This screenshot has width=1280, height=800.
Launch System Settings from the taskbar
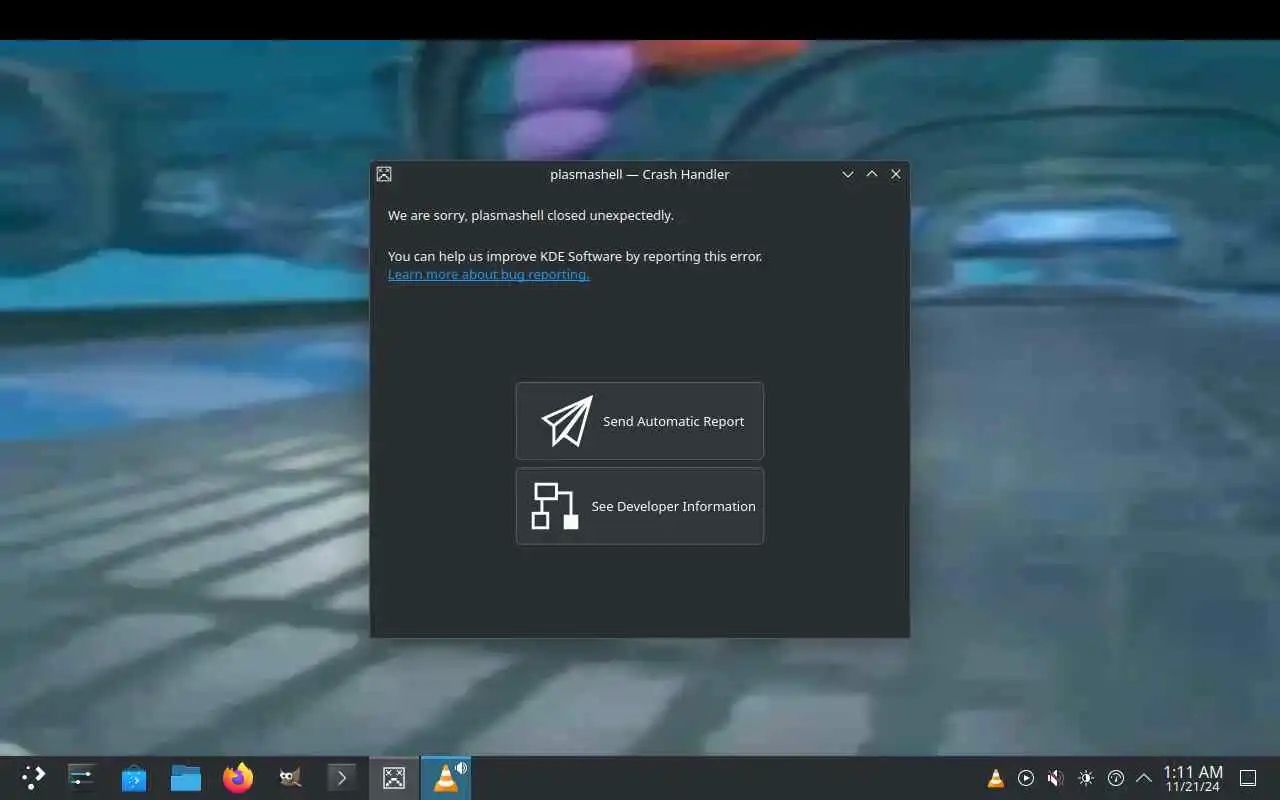click(81, 777)
